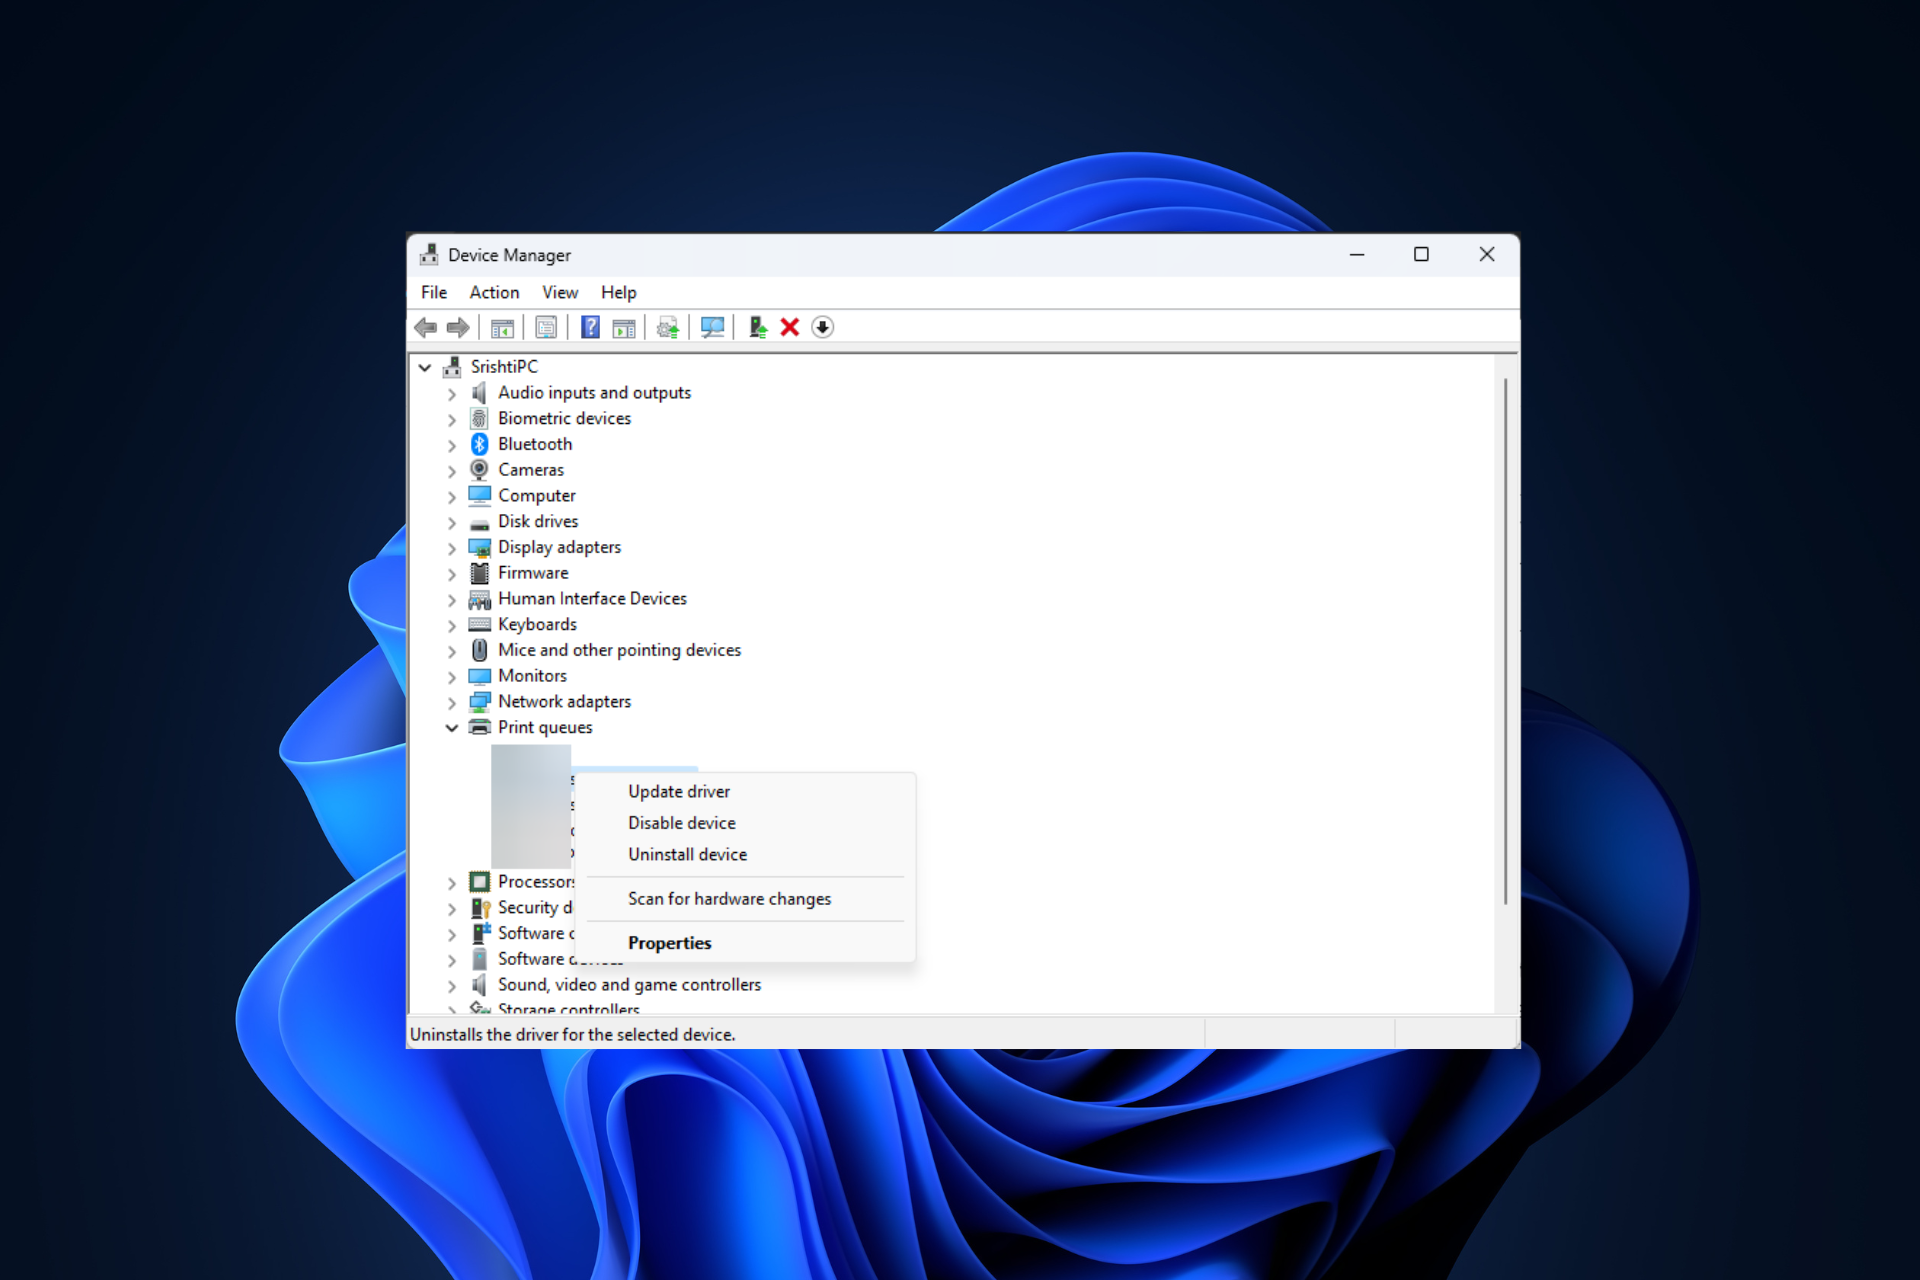Click the Device Manager title bar icon
Image resolution: width=1920 pixels, height=1280 pixels.
tap(429, 255)
